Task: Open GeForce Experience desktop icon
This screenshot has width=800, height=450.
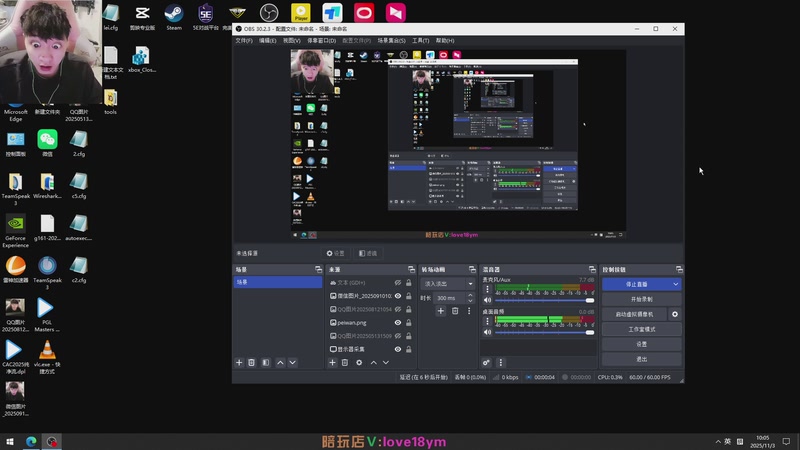Action: [x=15, y=231]
